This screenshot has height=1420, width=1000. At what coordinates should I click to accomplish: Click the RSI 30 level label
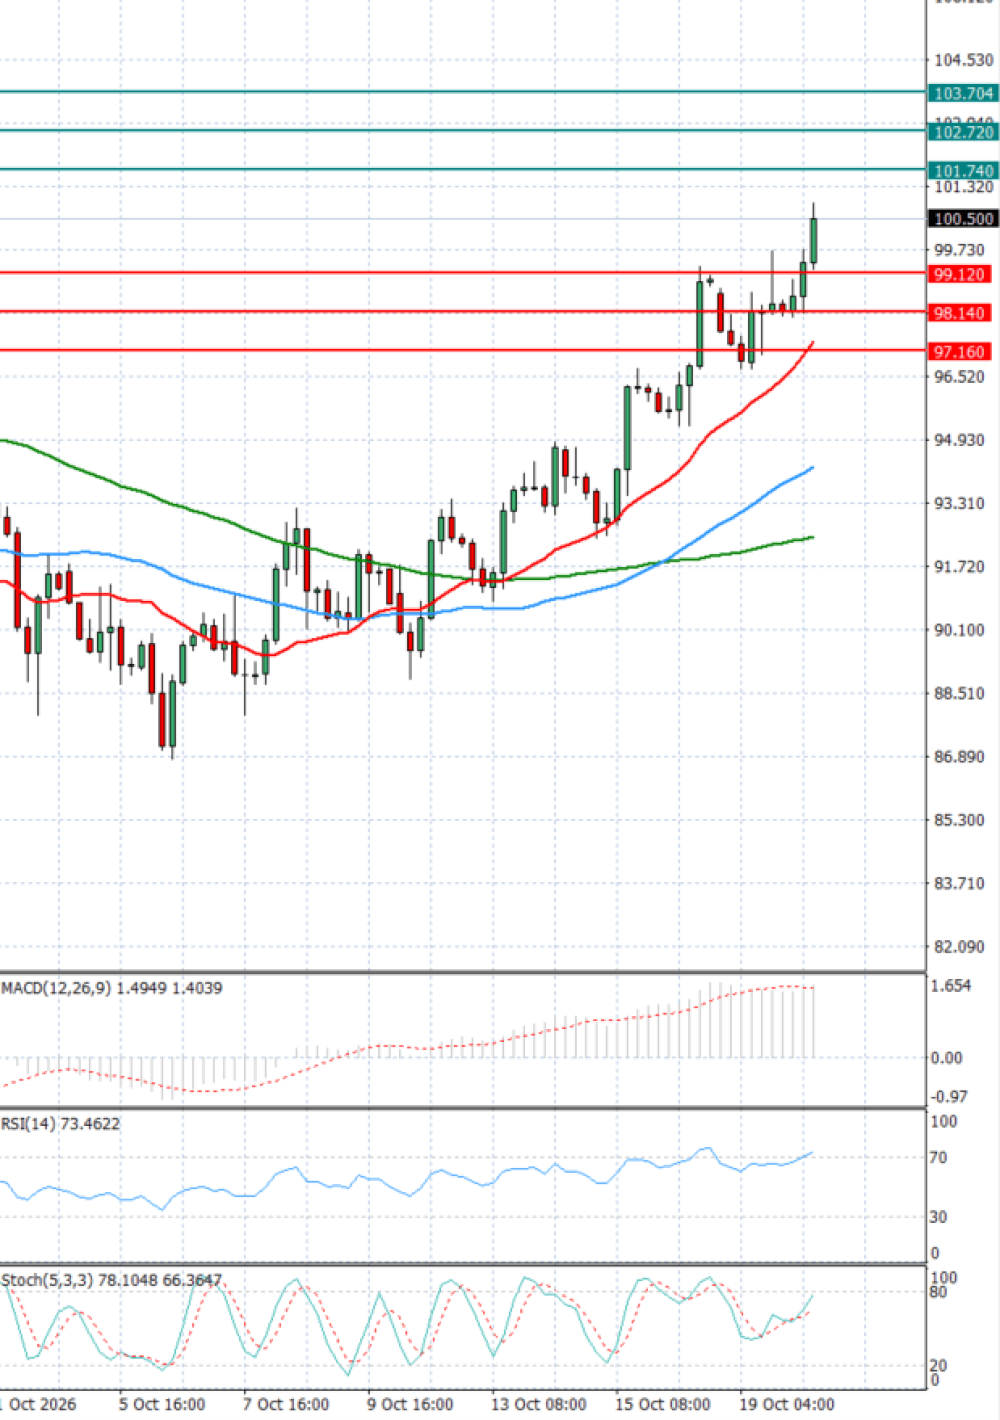pyautogui.click(x=938, y=1217)
